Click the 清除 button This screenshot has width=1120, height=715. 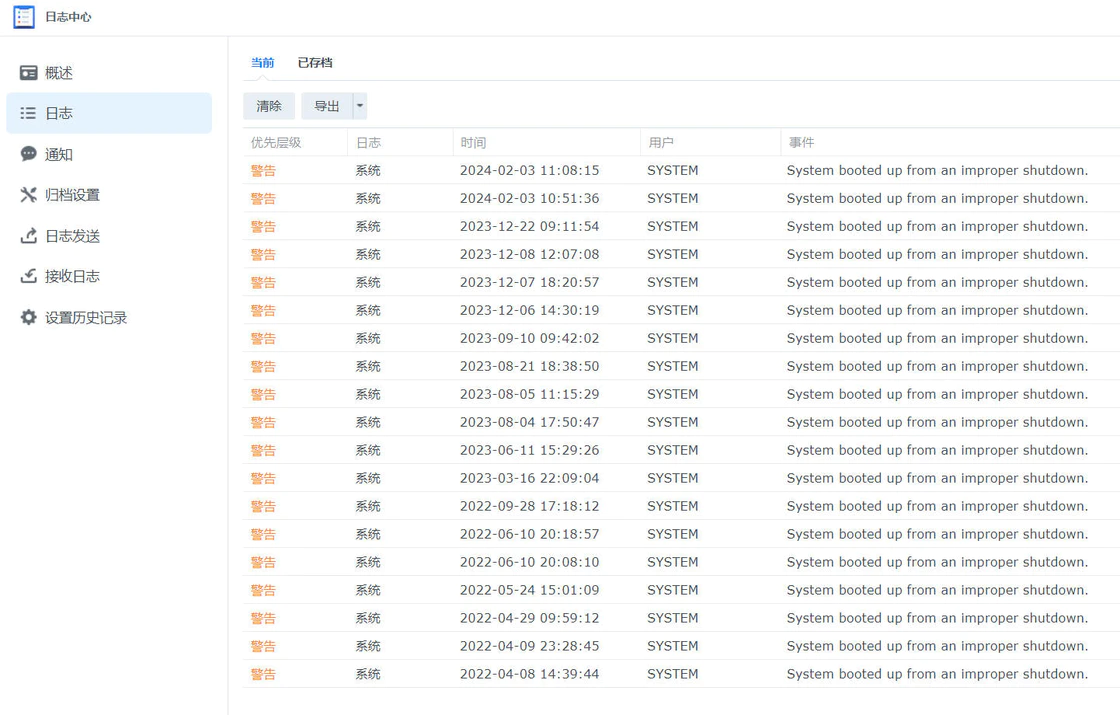tap(269, 106)
